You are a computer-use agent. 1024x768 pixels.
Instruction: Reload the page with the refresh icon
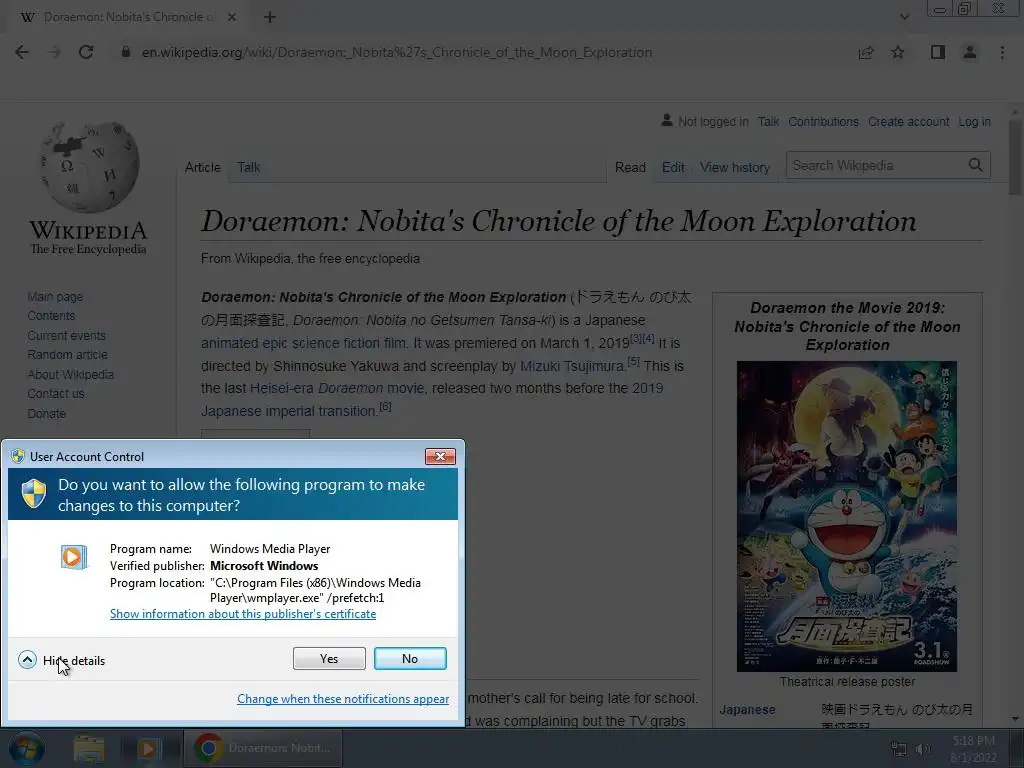click(86, 52)
